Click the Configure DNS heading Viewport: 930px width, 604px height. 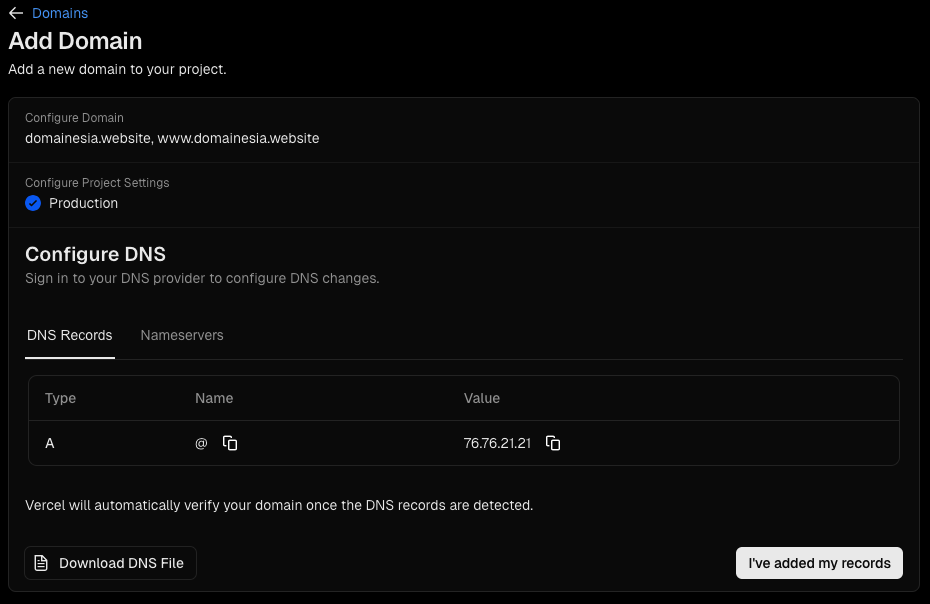(95, 254)
